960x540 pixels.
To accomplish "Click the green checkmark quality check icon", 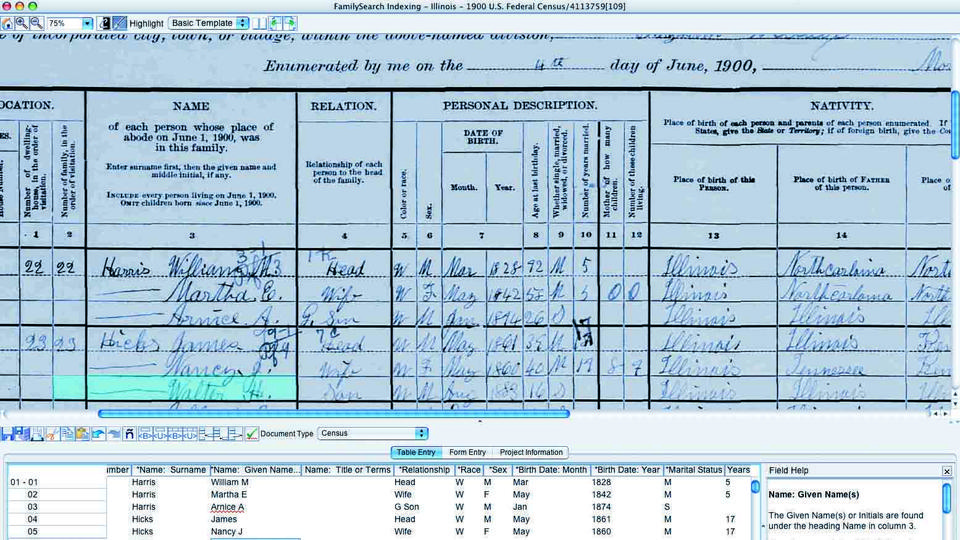I will click(x=252, y=434).
